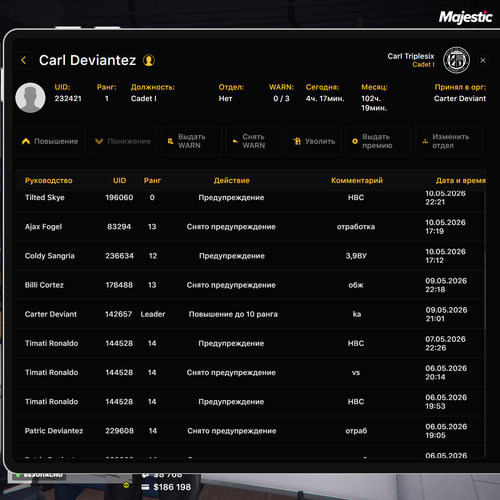Screen dimensions: 500x500
Task: Select the Coldy Sangria row name
Action: [x=50, y=256]
